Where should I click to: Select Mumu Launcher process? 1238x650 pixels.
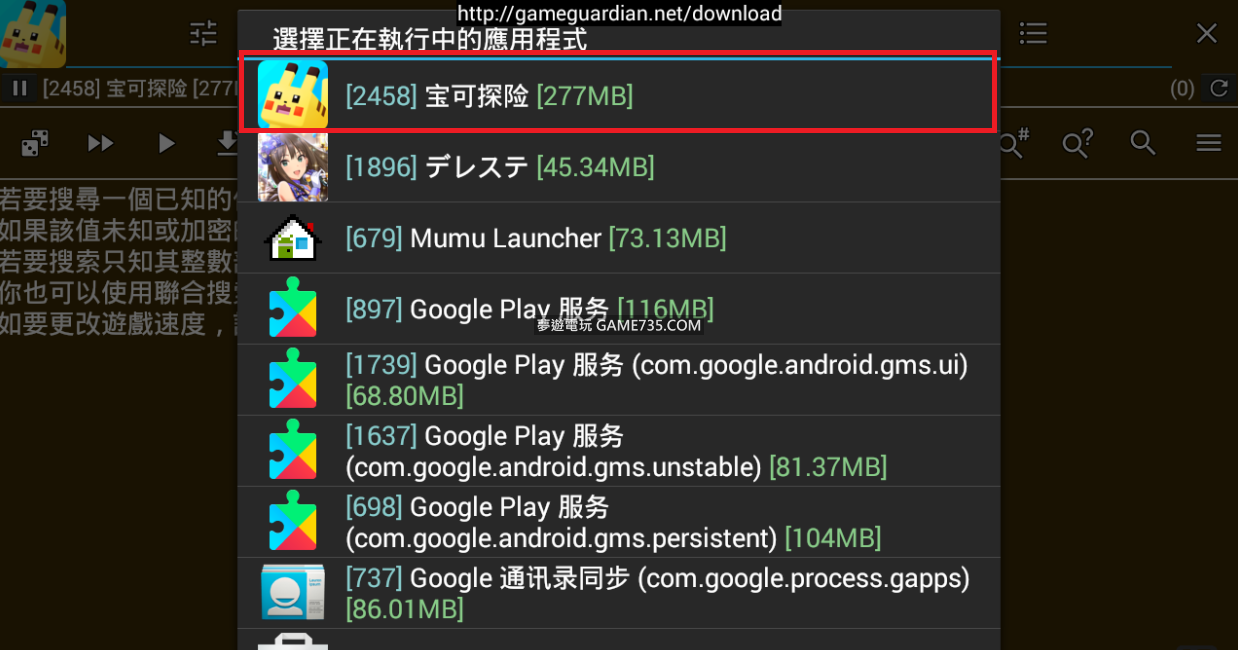coord(618,238)
